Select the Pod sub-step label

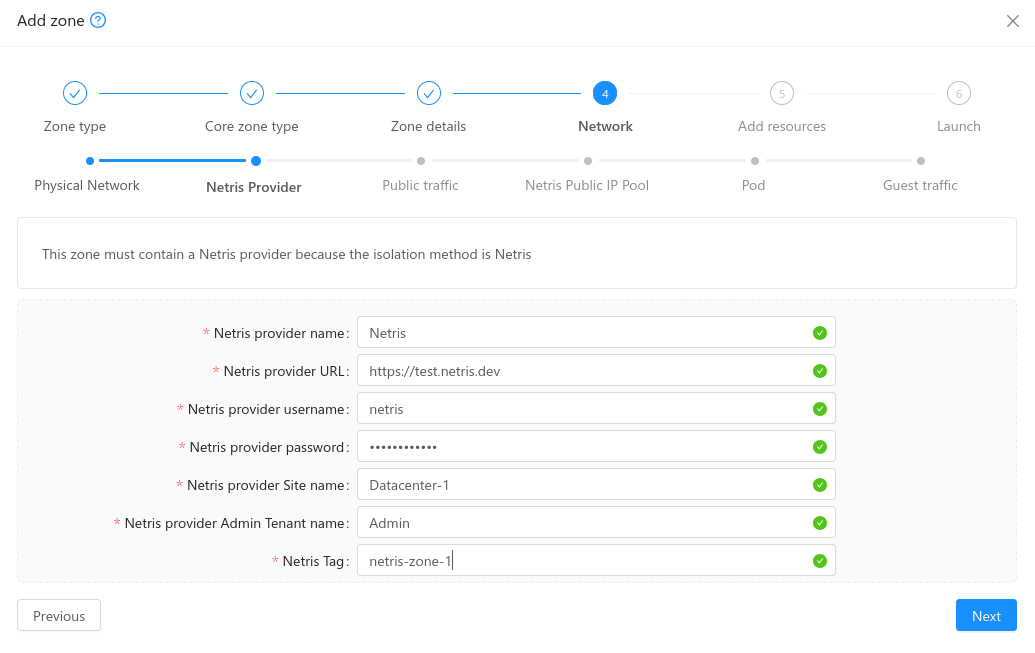point(753,185)
